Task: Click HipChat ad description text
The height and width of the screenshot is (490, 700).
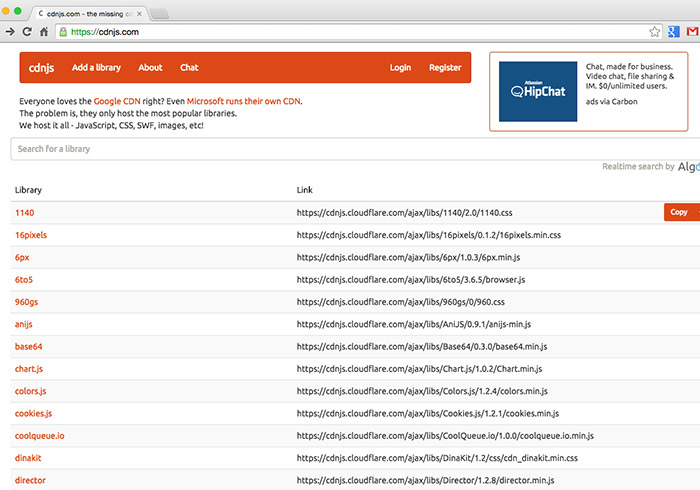Action: (630, 76)
